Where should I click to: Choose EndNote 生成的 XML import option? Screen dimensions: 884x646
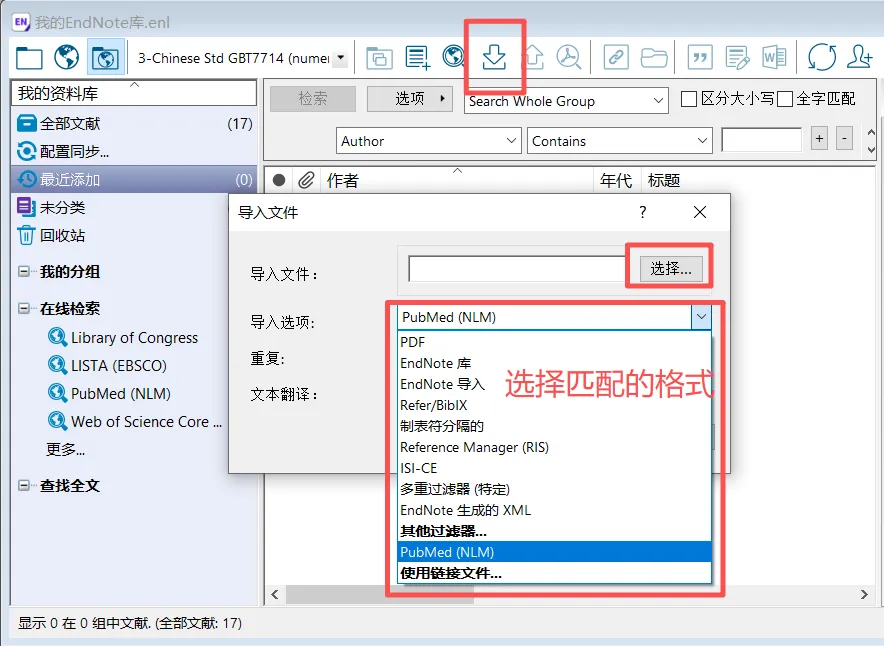coord(554,510)
